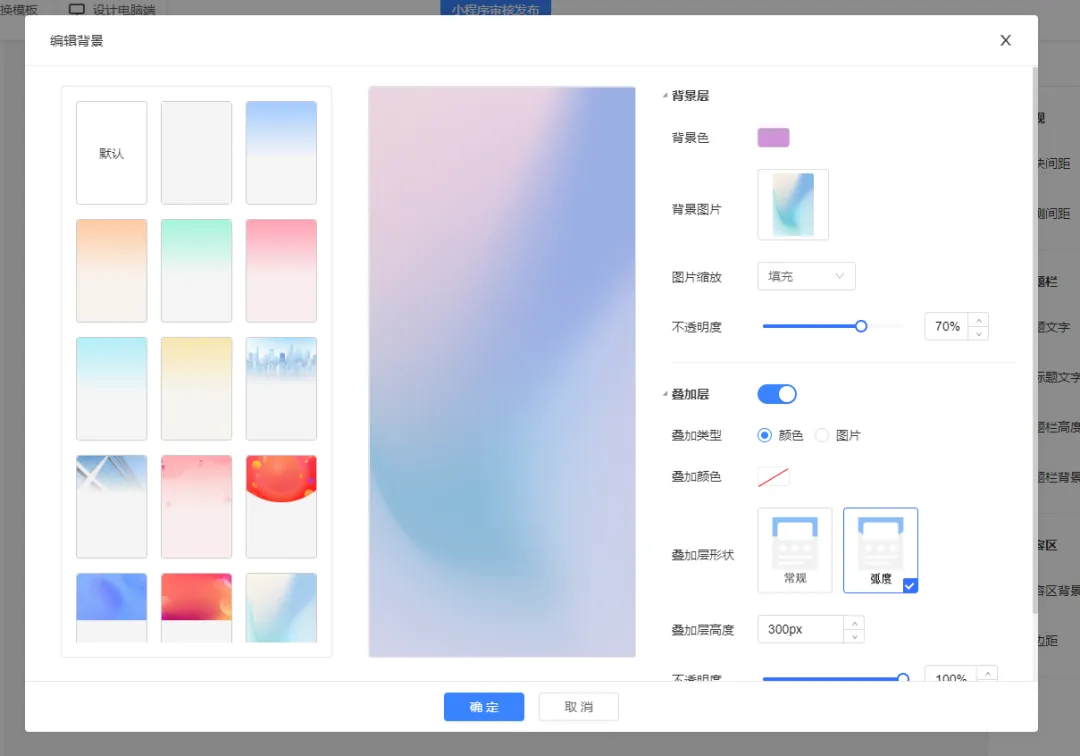Select the 图片 overlay type radio
The image size is (1080, 756).
(x=822, y=435)
